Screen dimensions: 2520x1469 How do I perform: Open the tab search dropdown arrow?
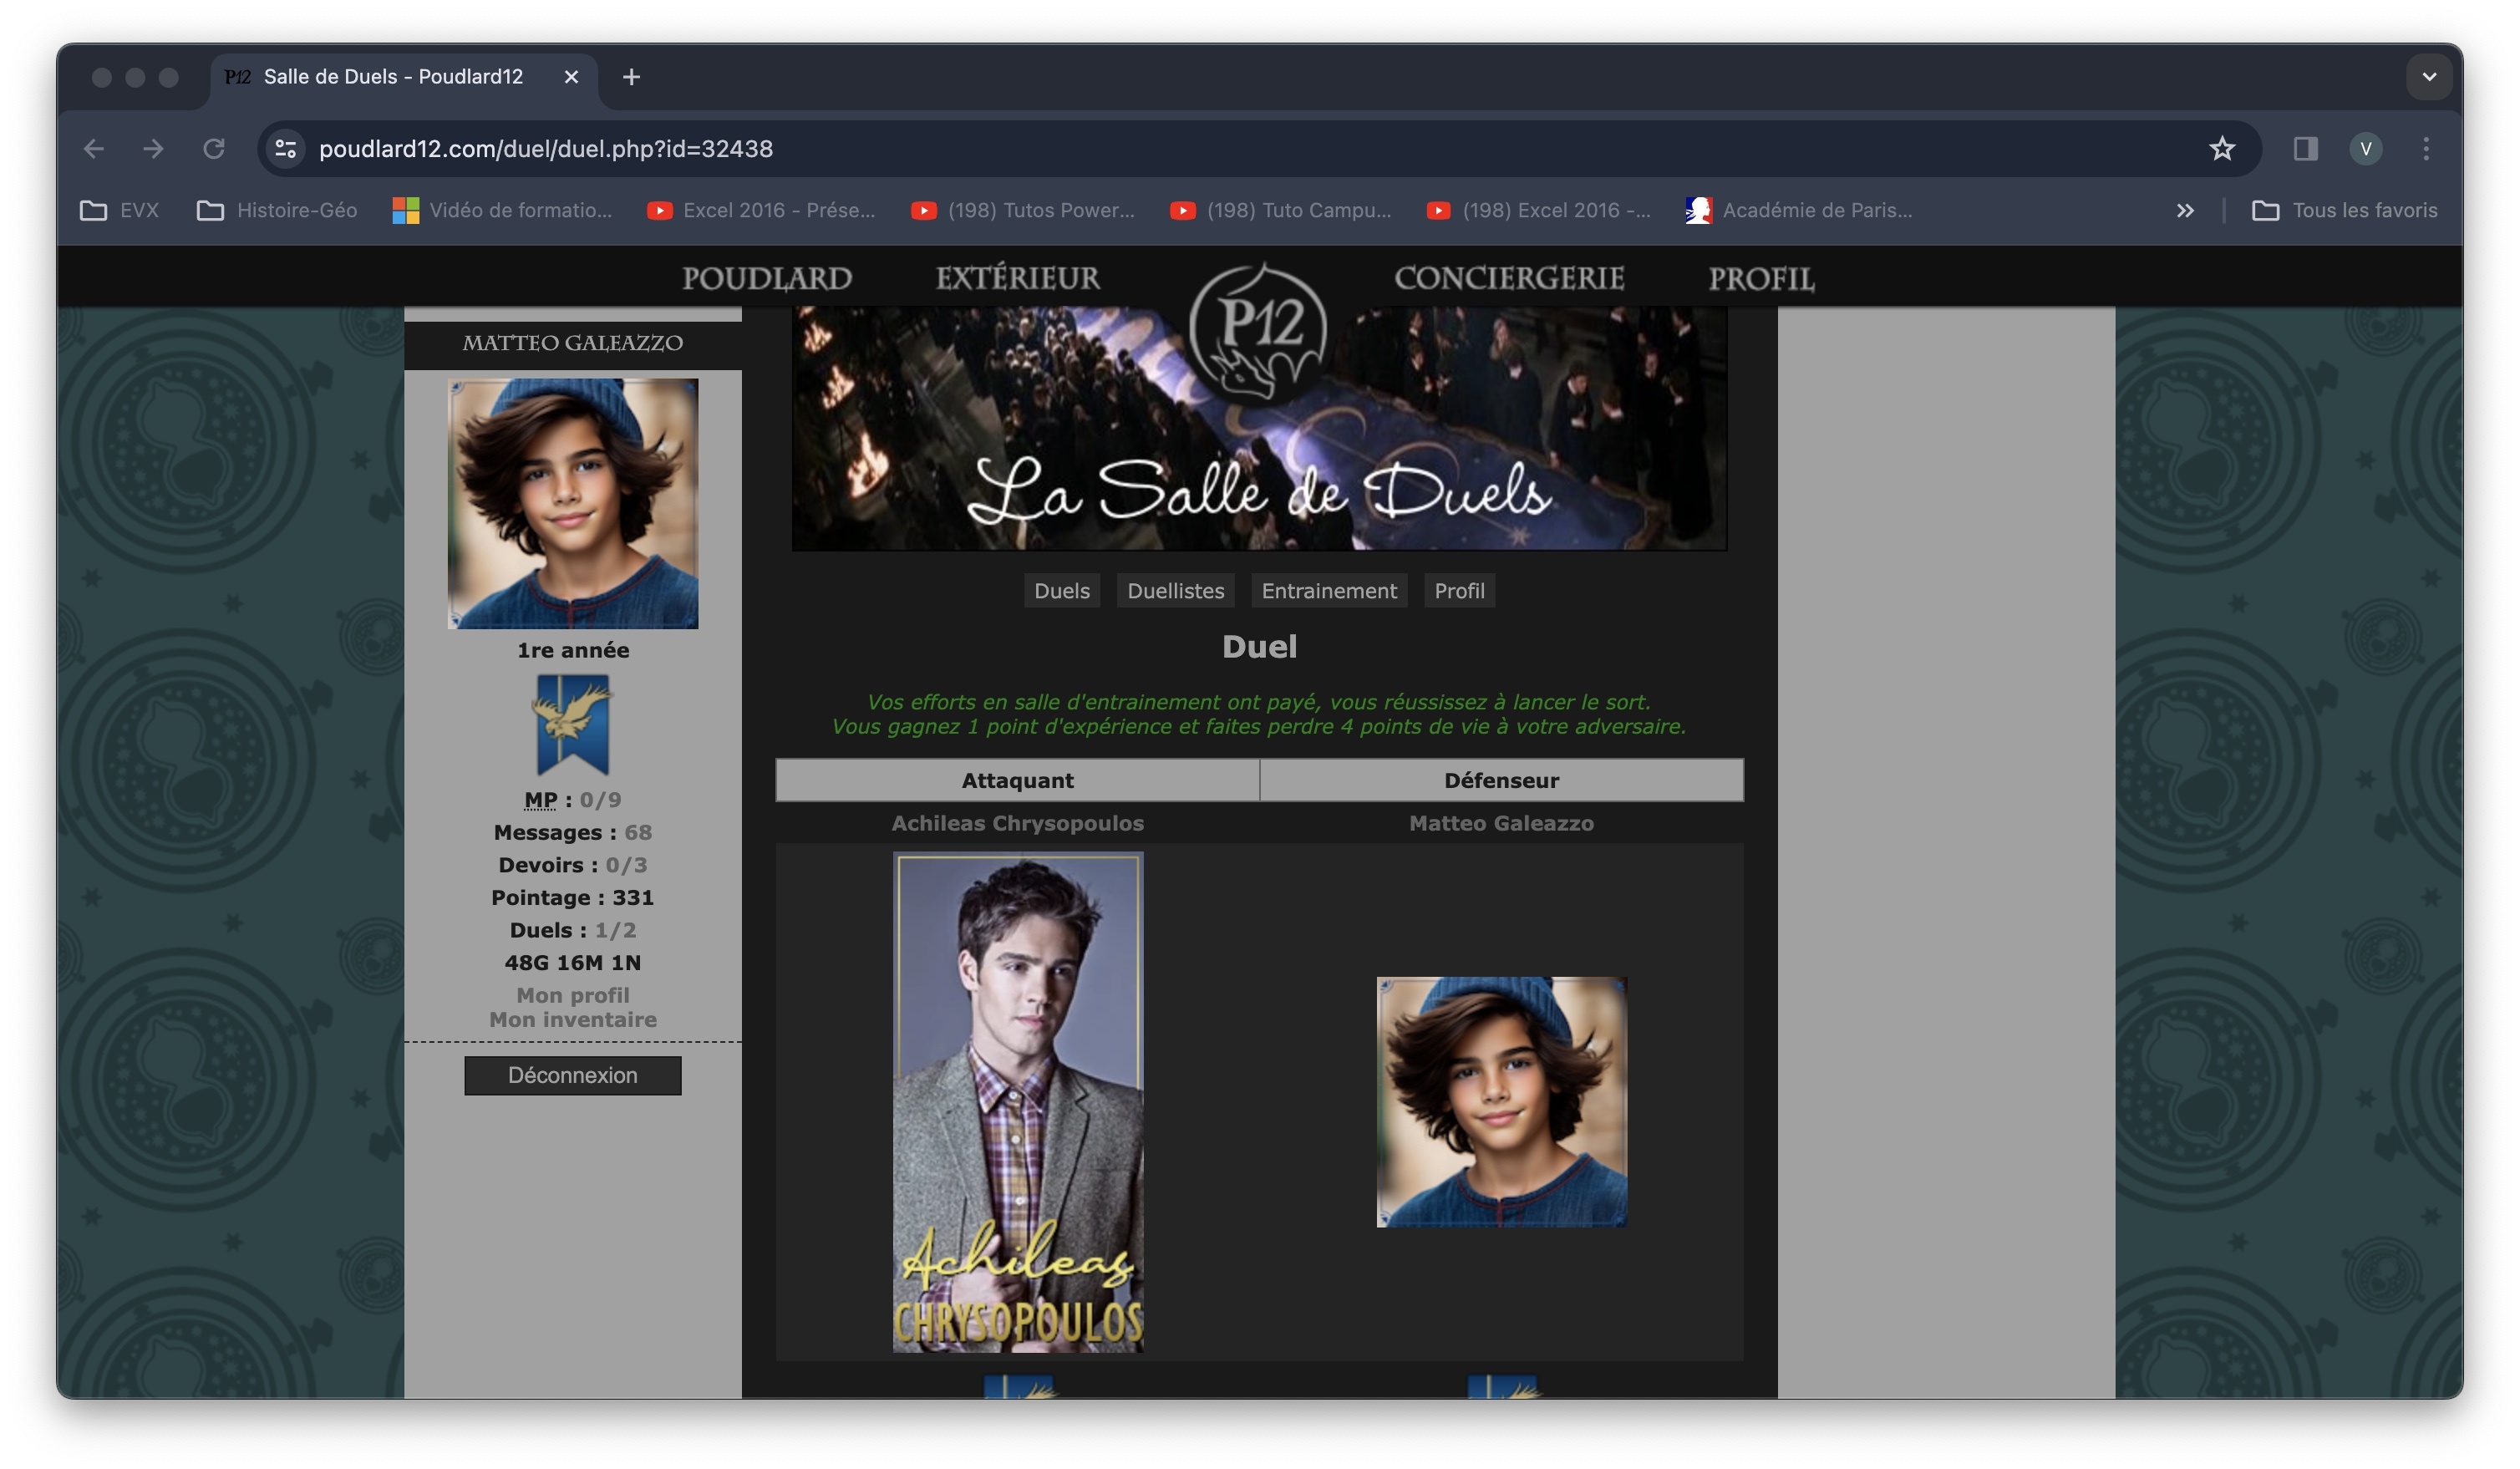click(2428, 77)
